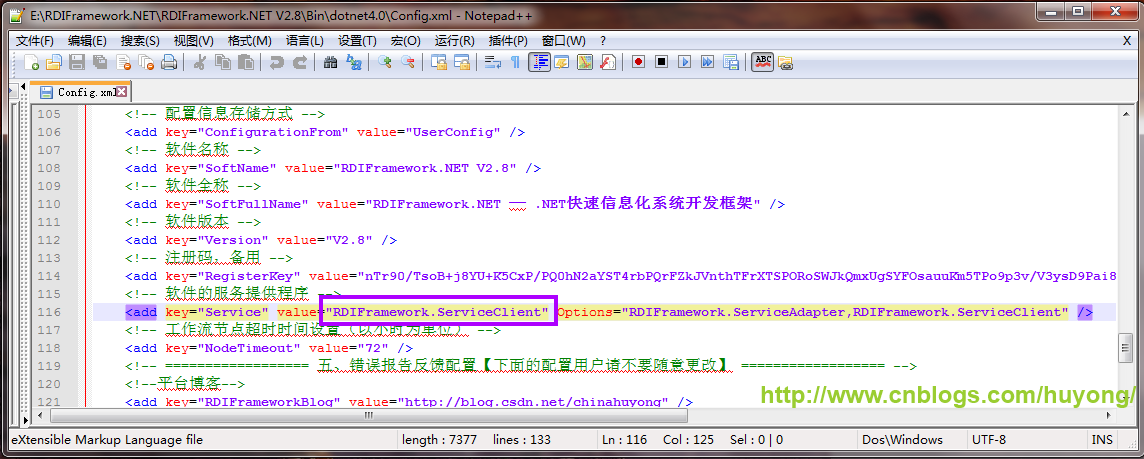Click the horizontal scrollbar thumb
This screenshot has height=459, width=1144.
coord(368,415)
